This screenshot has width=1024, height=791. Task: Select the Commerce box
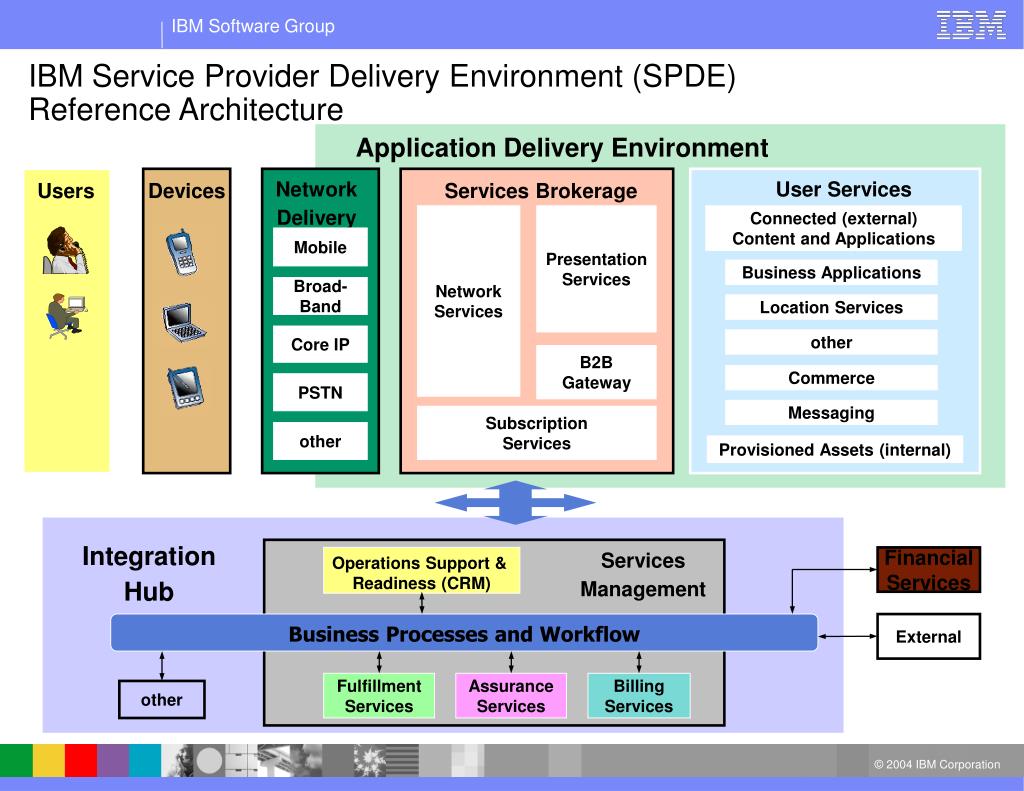point(831,378)
